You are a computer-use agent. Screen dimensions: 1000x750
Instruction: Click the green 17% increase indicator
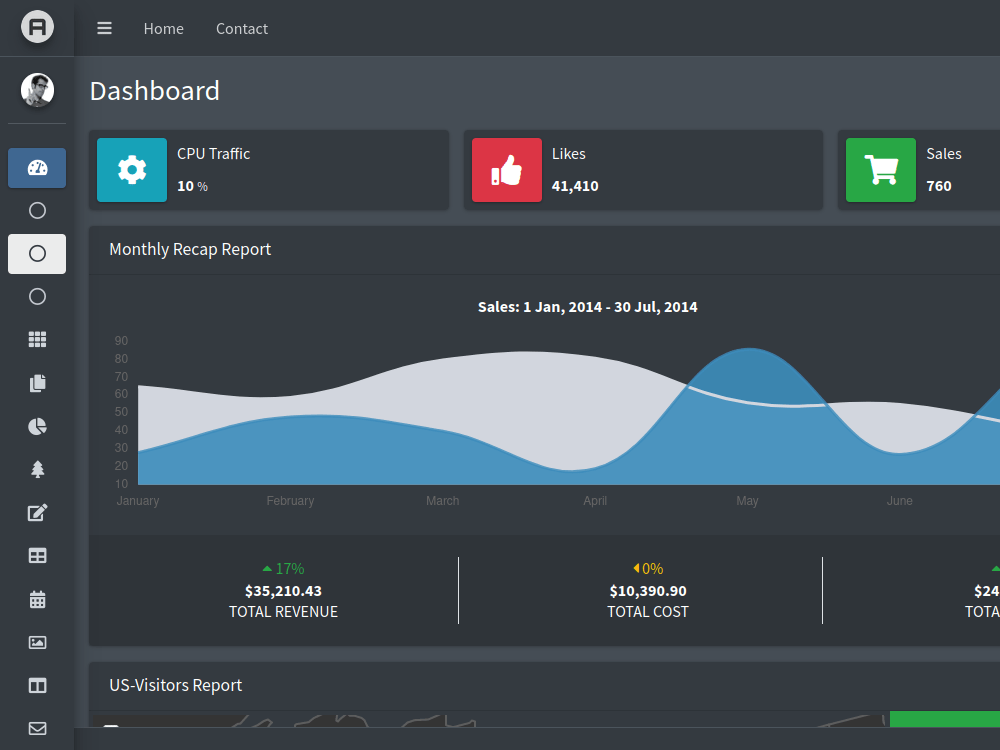tap(283, 568)
